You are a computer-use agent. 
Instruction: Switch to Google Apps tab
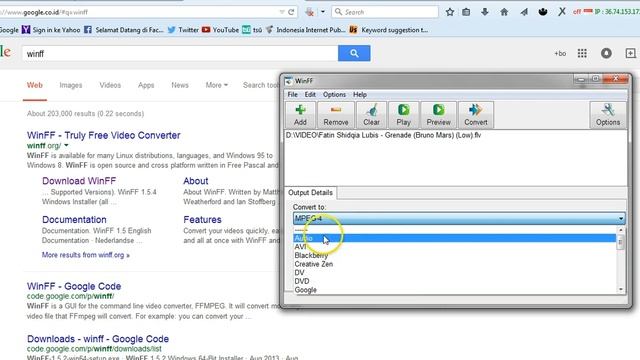pos(146,85)
